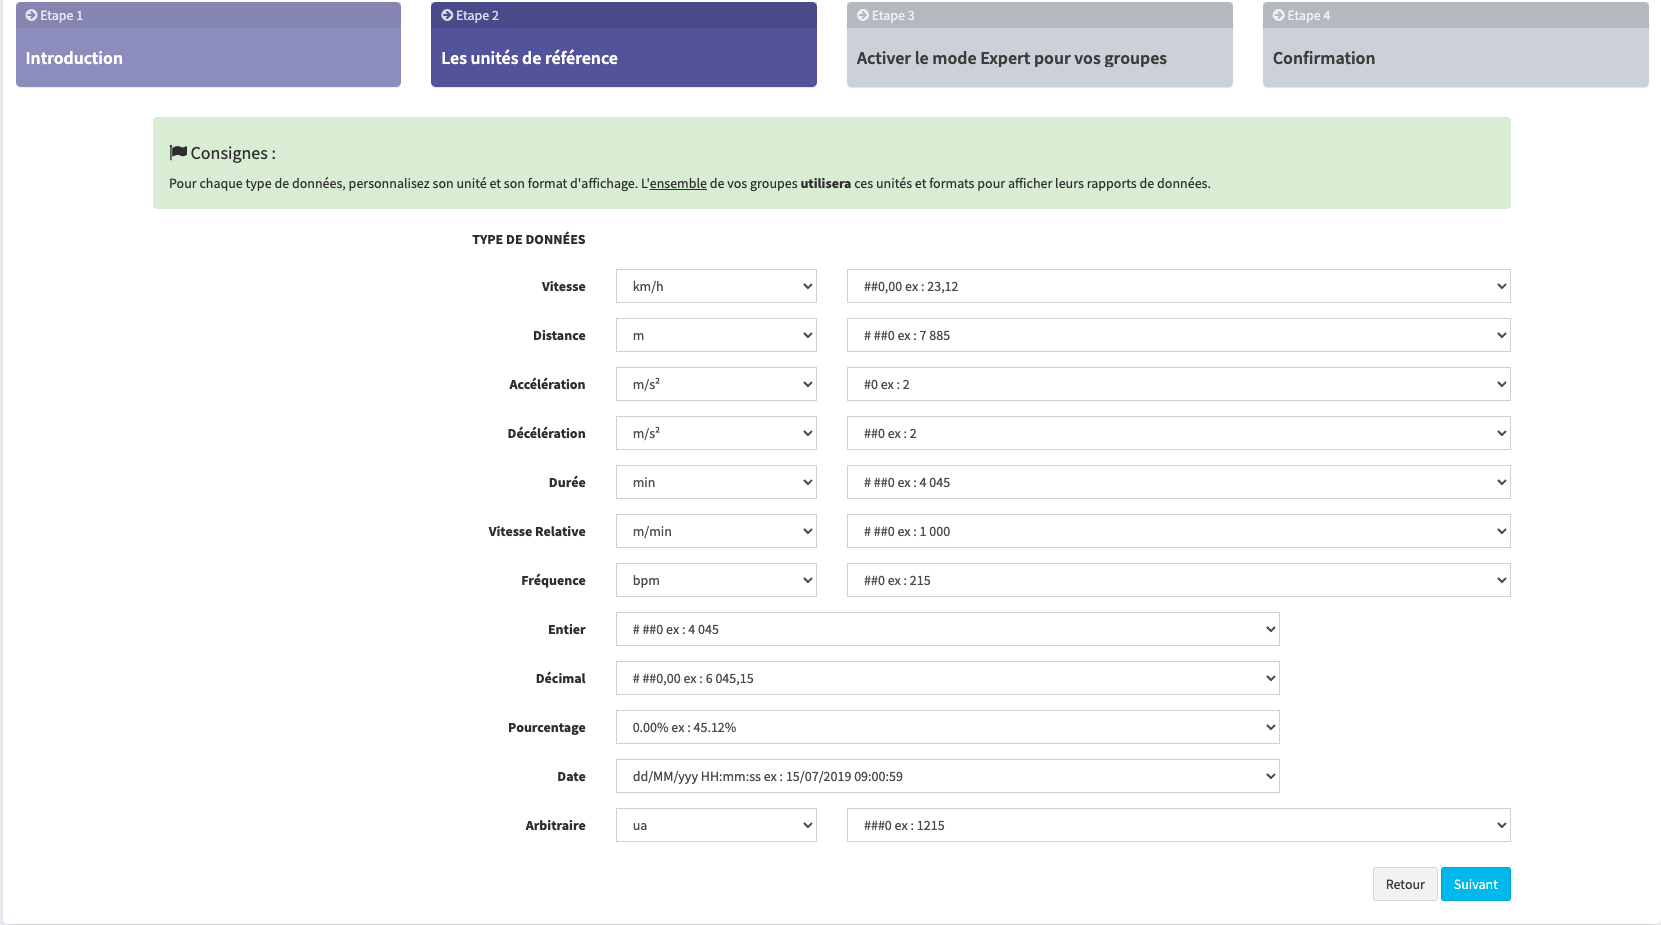Click the arrow icon next to Etape 3
This screenshot has height=925, width=1661.
(863, 15)
